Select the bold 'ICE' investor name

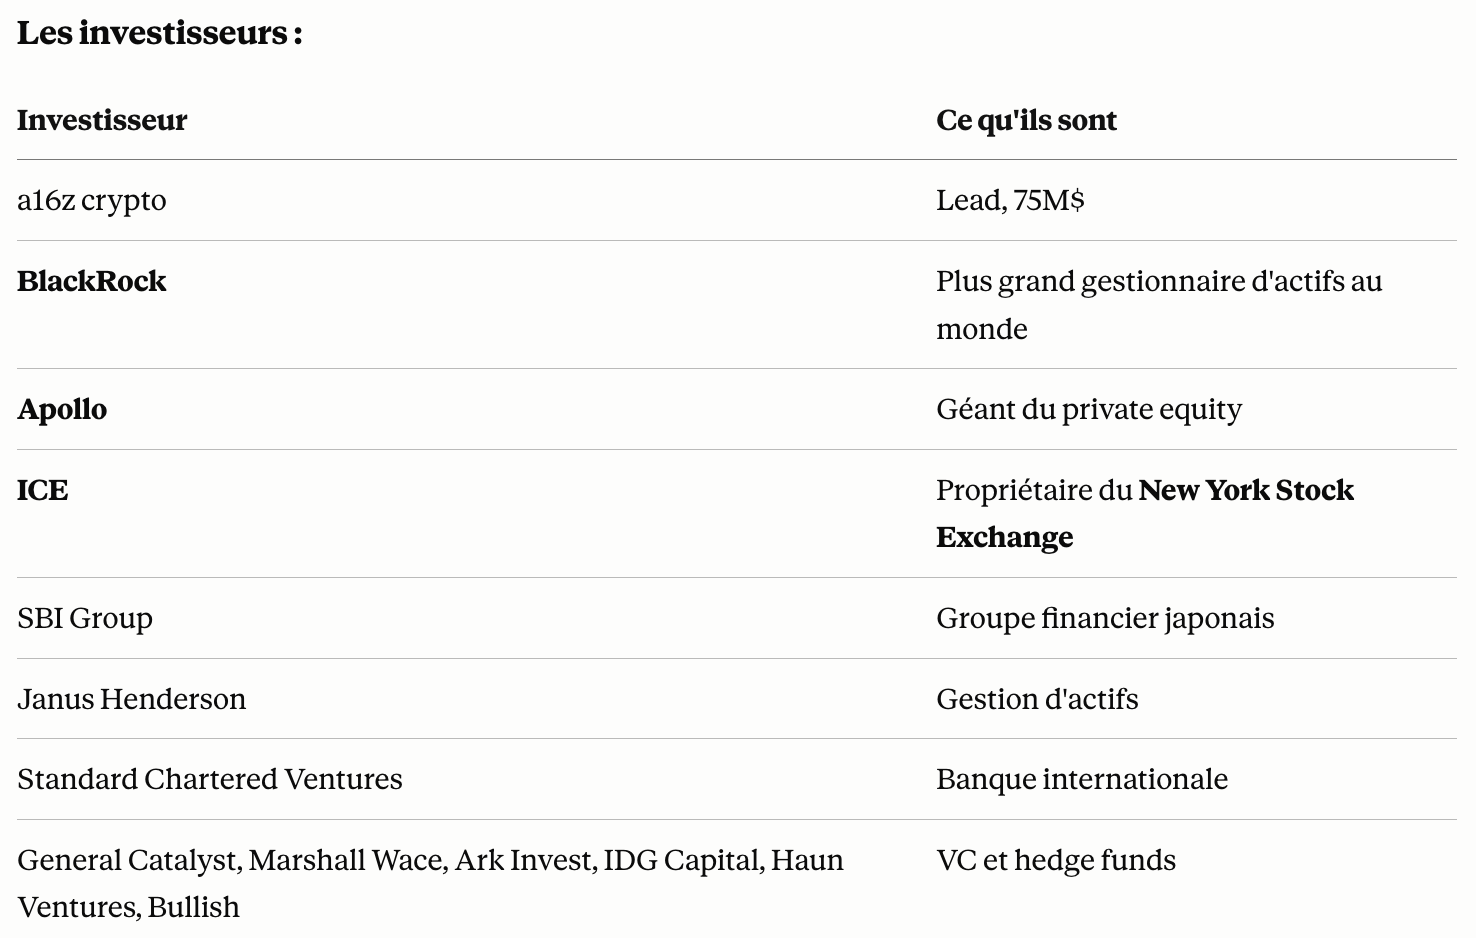pyautogui.click(x=43, y=490)
